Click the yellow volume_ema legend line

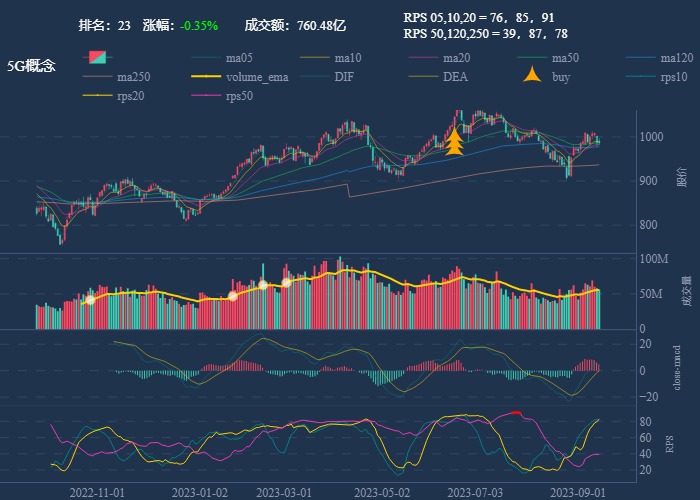[x=205, y=77]
